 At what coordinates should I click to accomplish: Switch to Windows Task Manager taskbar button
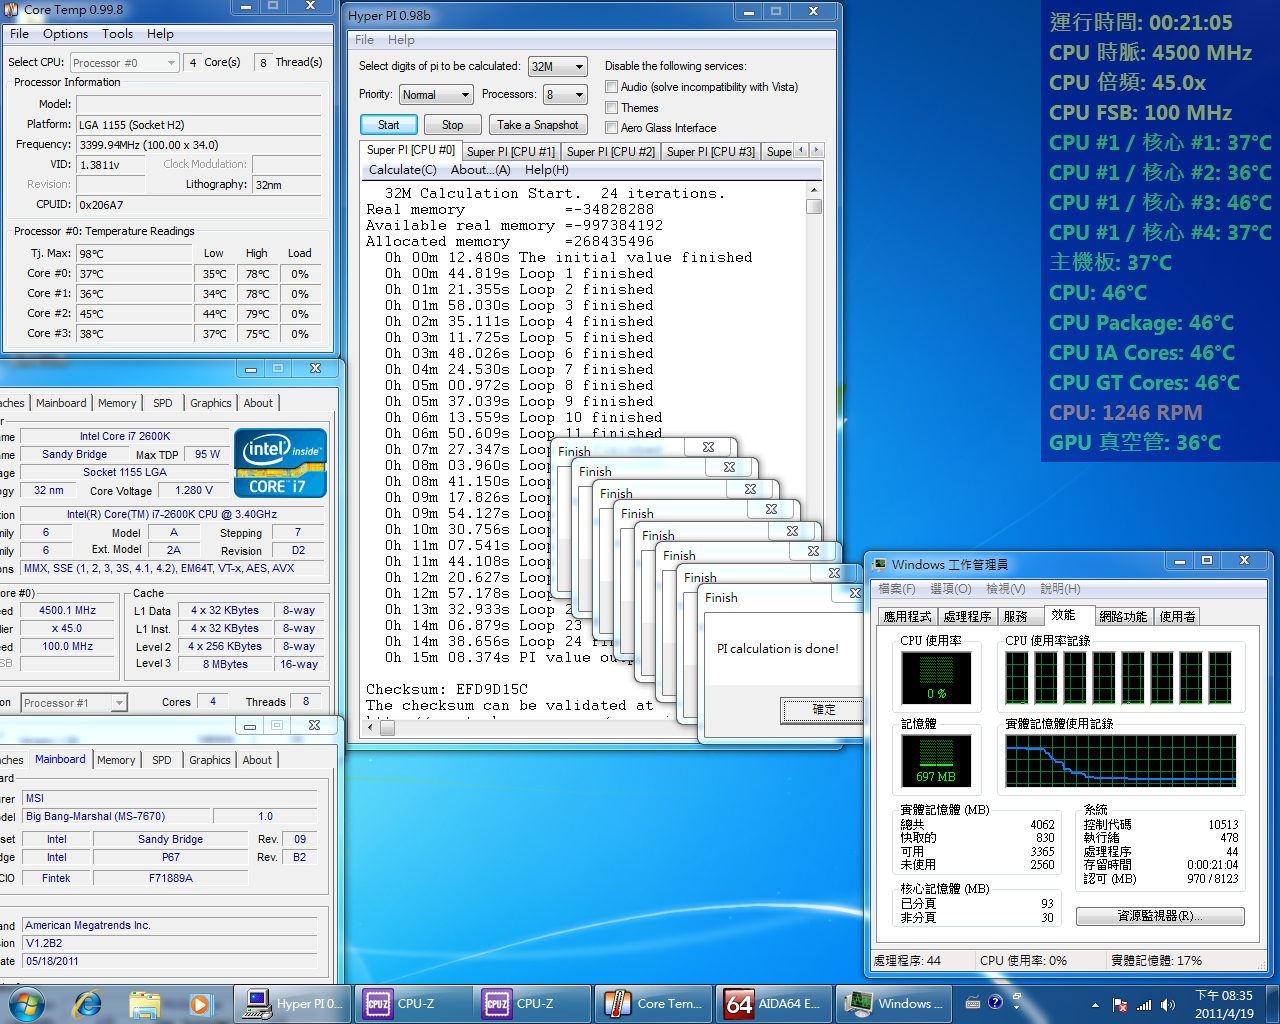pos(893,1003)
